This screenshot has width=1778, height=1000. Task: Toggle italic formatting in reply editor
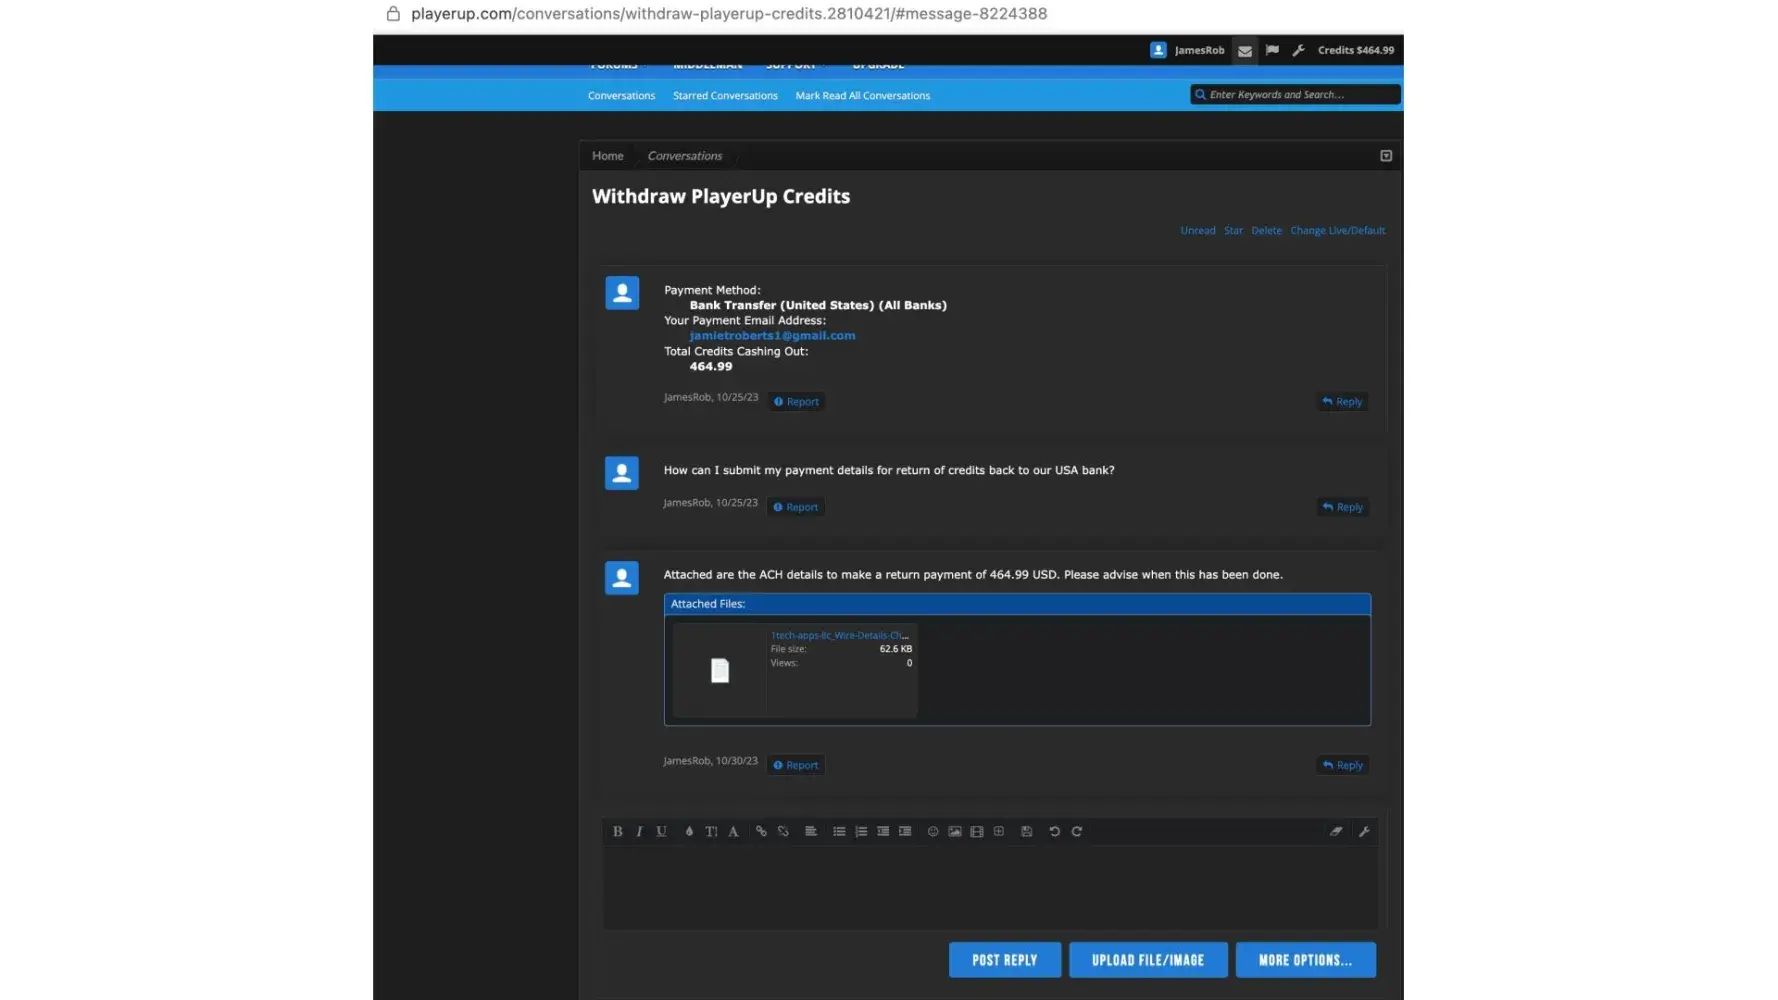coord(639,831)
